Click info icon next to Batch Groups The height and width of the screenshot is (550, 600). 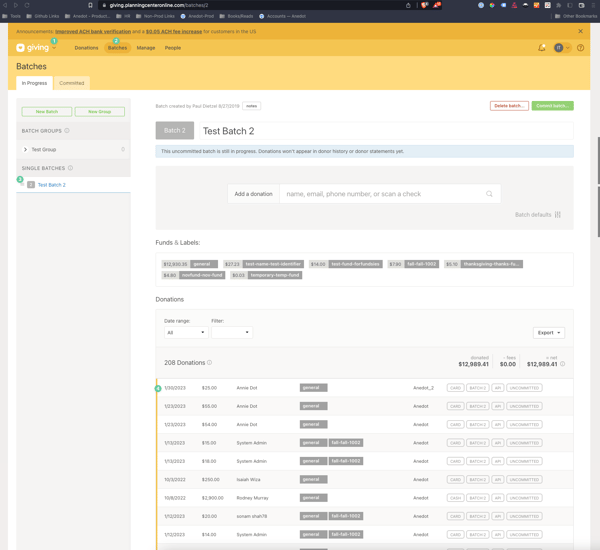tap(67, 131)
